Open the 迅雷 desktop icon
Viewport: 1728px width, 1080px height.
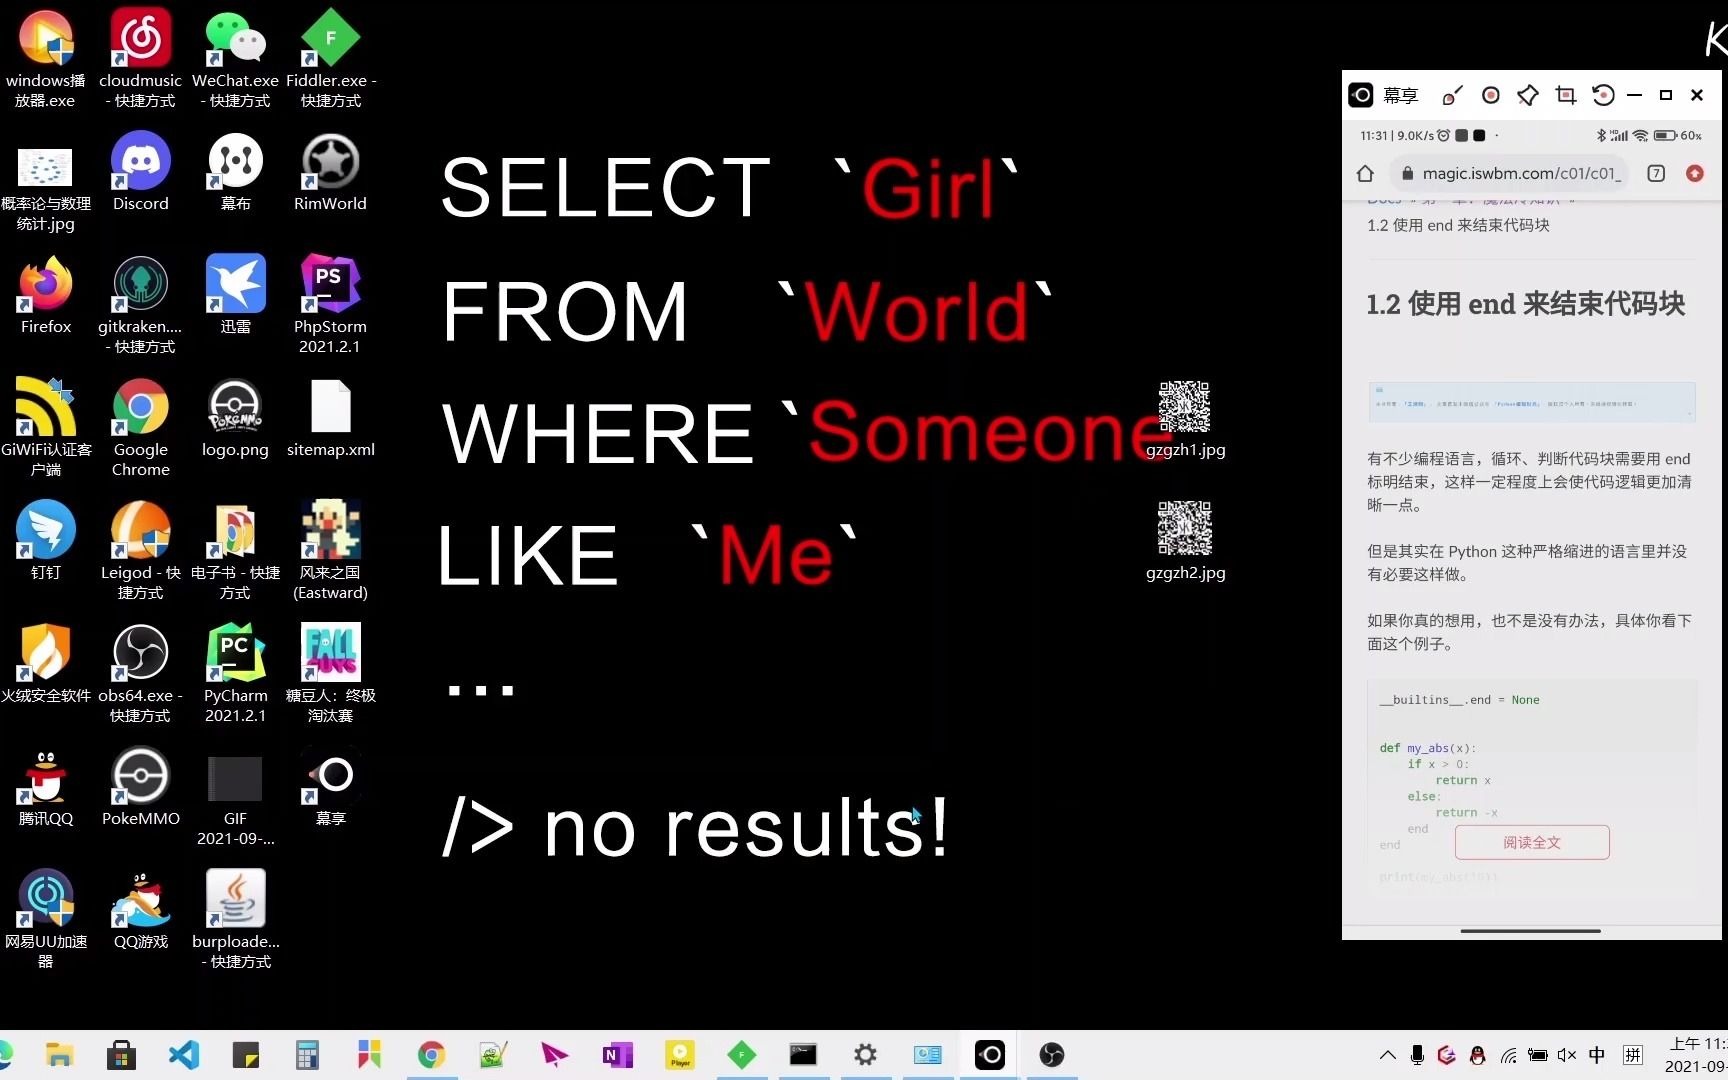pos(235,295)
